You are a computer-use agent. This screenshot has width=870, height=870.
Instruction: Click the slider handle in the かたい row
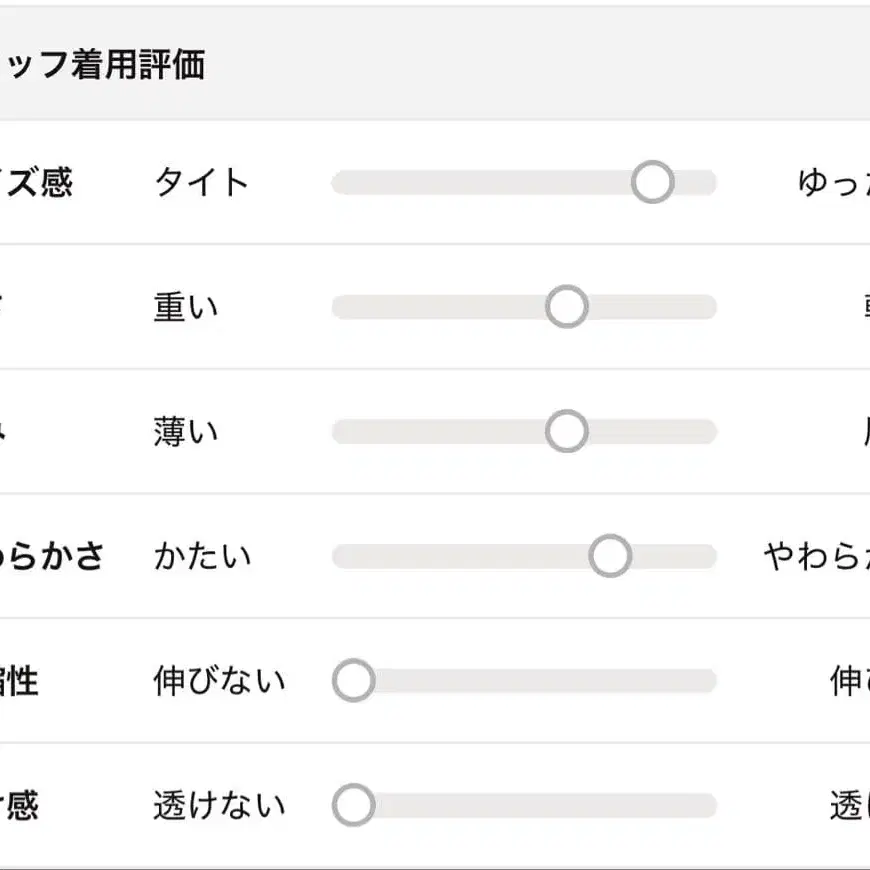click(609, 556)
